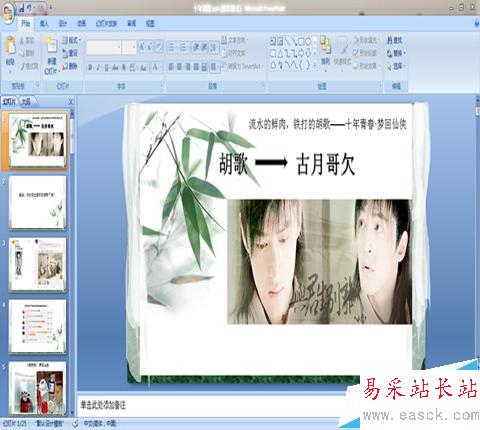Increase font size with the large A
Screen dimensions: 480x430
[142, 47]
